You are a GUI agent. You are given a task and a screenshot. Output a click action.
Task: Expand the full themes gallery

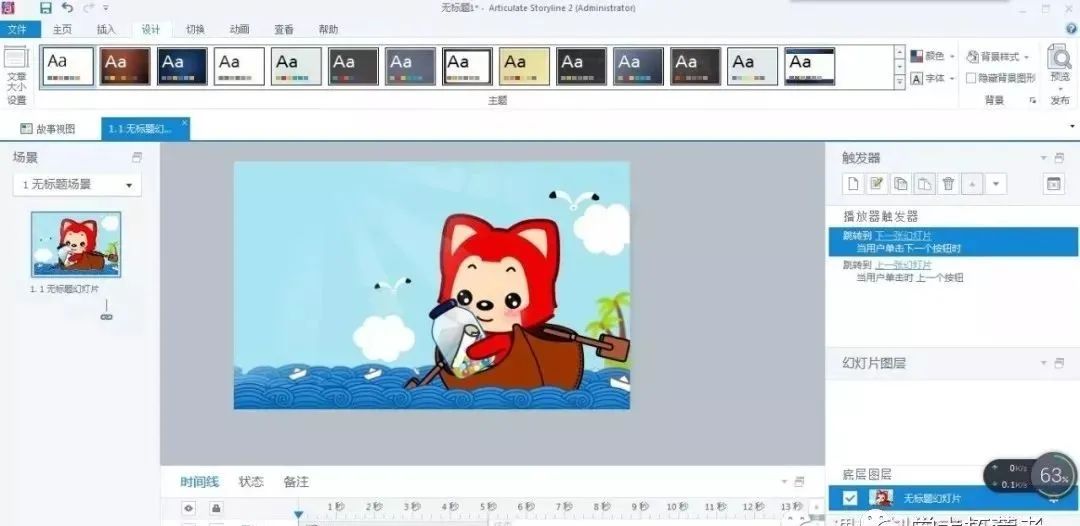tap(899, 82)
